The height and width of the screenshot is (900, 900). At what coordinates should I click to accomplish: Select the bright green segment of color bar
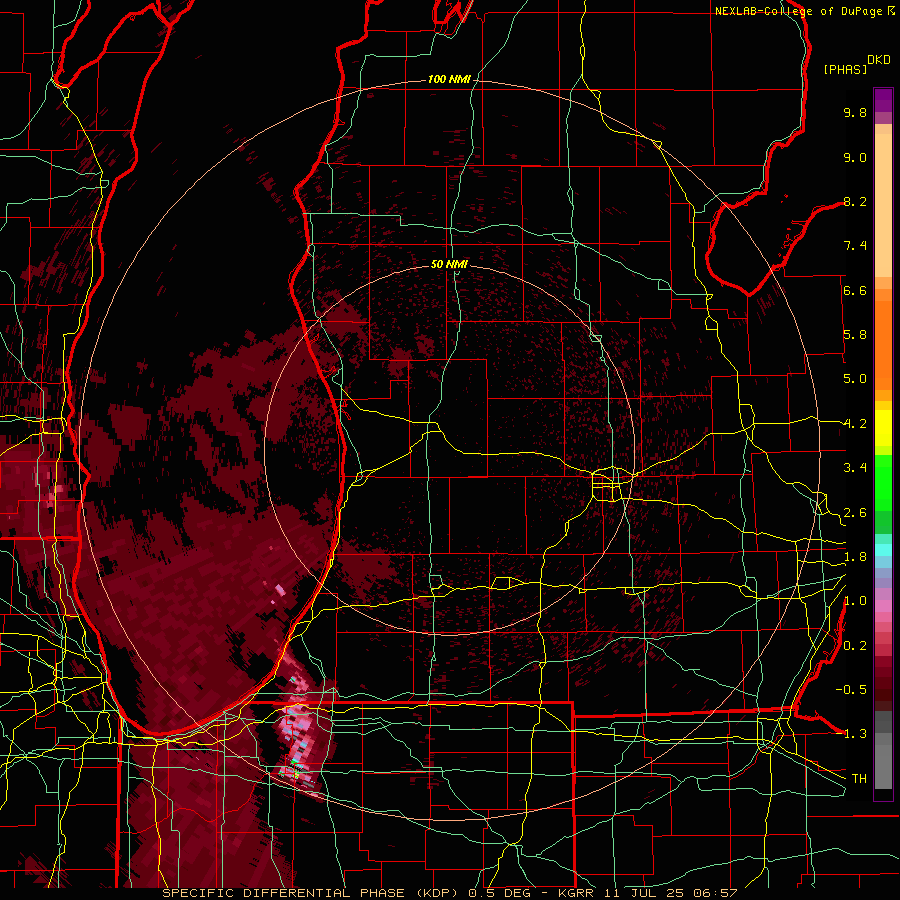coord(883,481)
